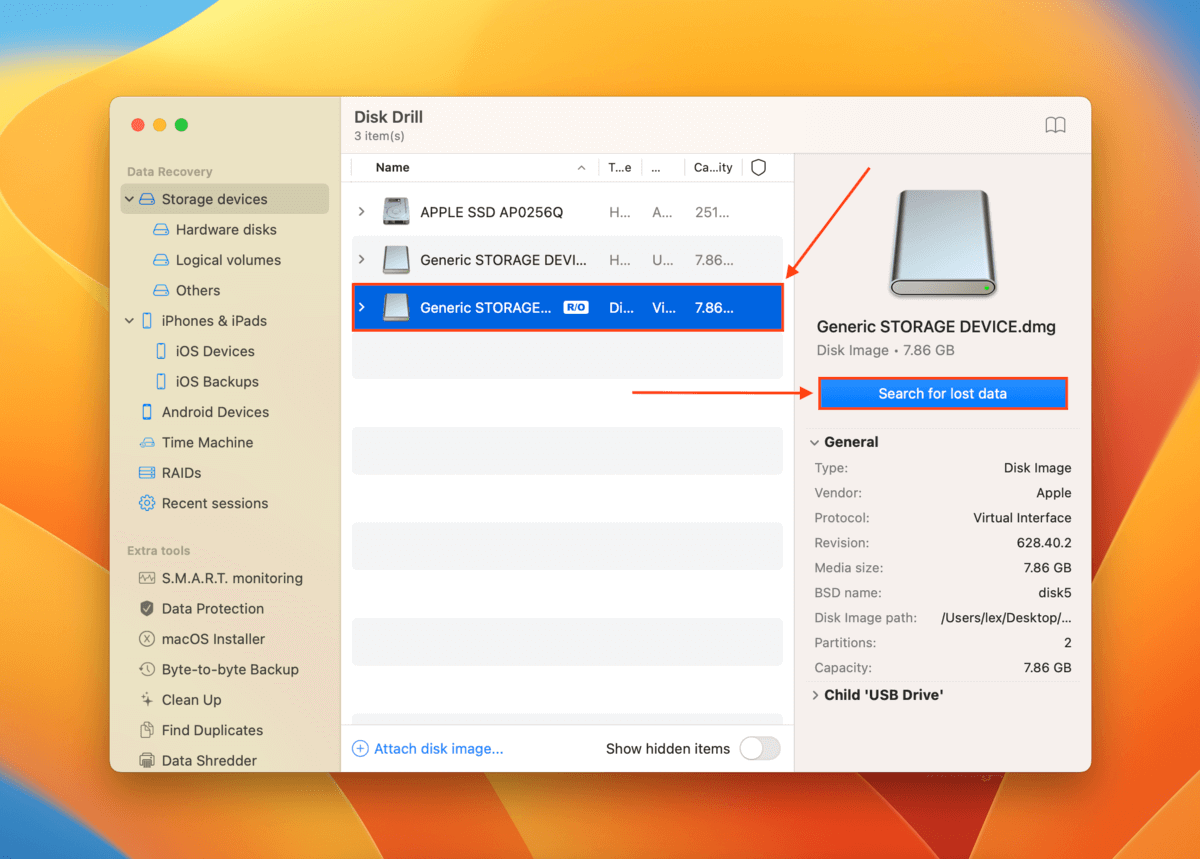Click the Find Duplicates icon
Screen dimensions: 1200x859
pos(147,730)
